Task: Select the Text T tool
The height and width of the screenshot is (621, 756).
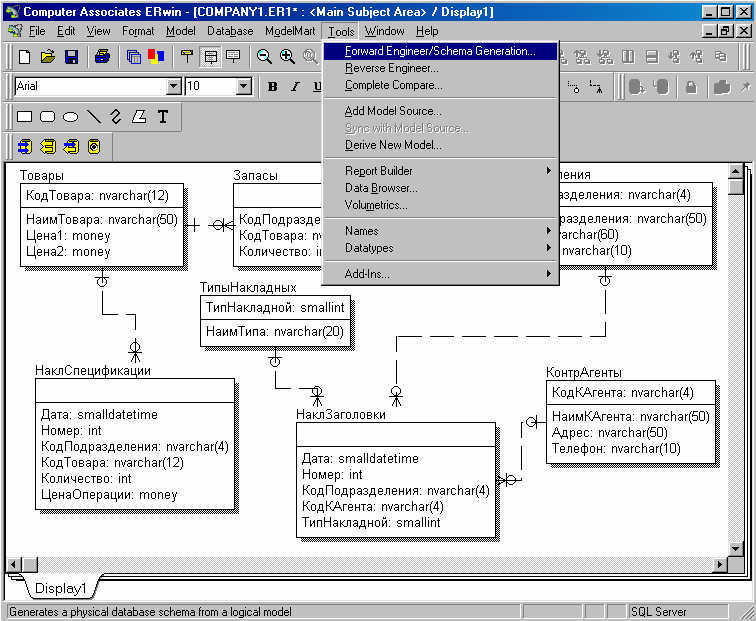Action: [x=163, y=117]
